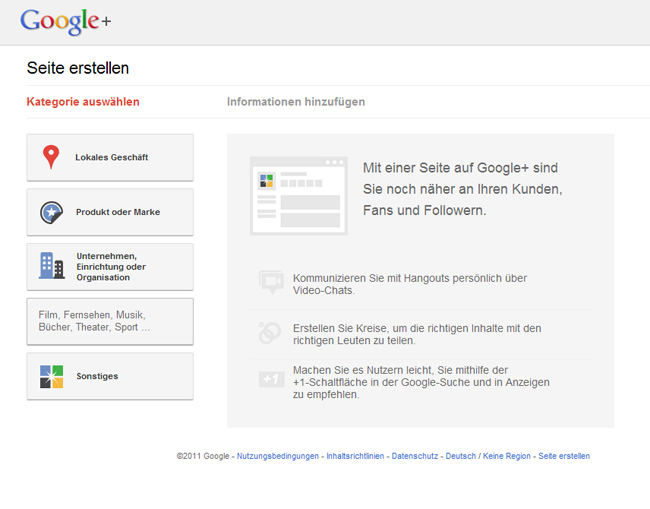Click the colored squares Sonstiges icon

(x=51, y=376)
